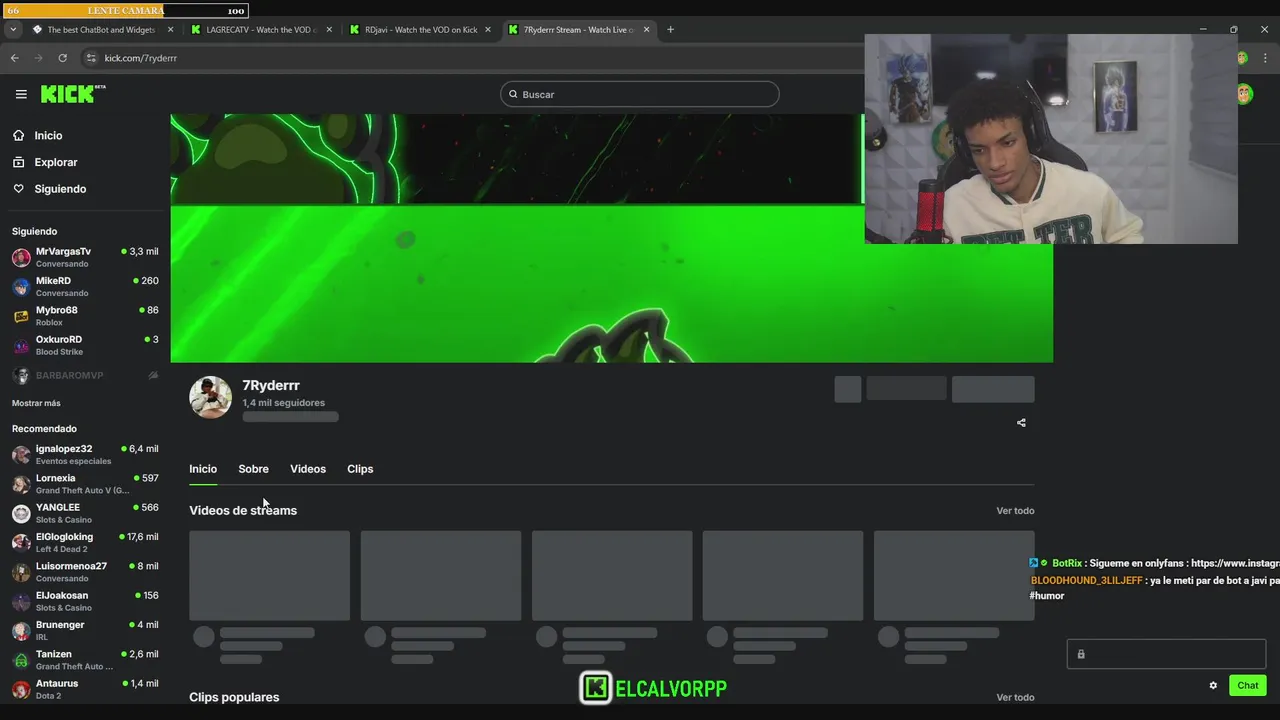Switch to the Videos tab
This screenshot has height=720, width=1280.
(308, 469)
